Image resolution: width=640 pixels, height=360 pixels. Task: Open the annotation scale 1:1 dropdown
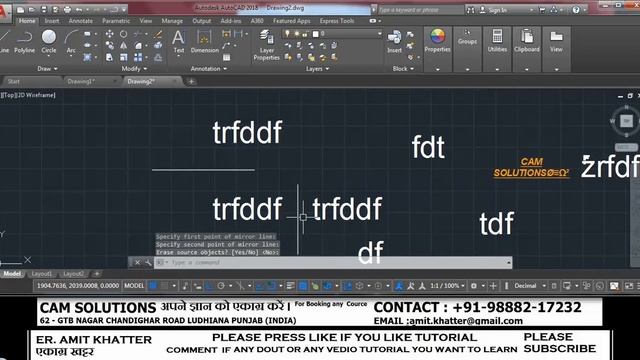(447, 286)
